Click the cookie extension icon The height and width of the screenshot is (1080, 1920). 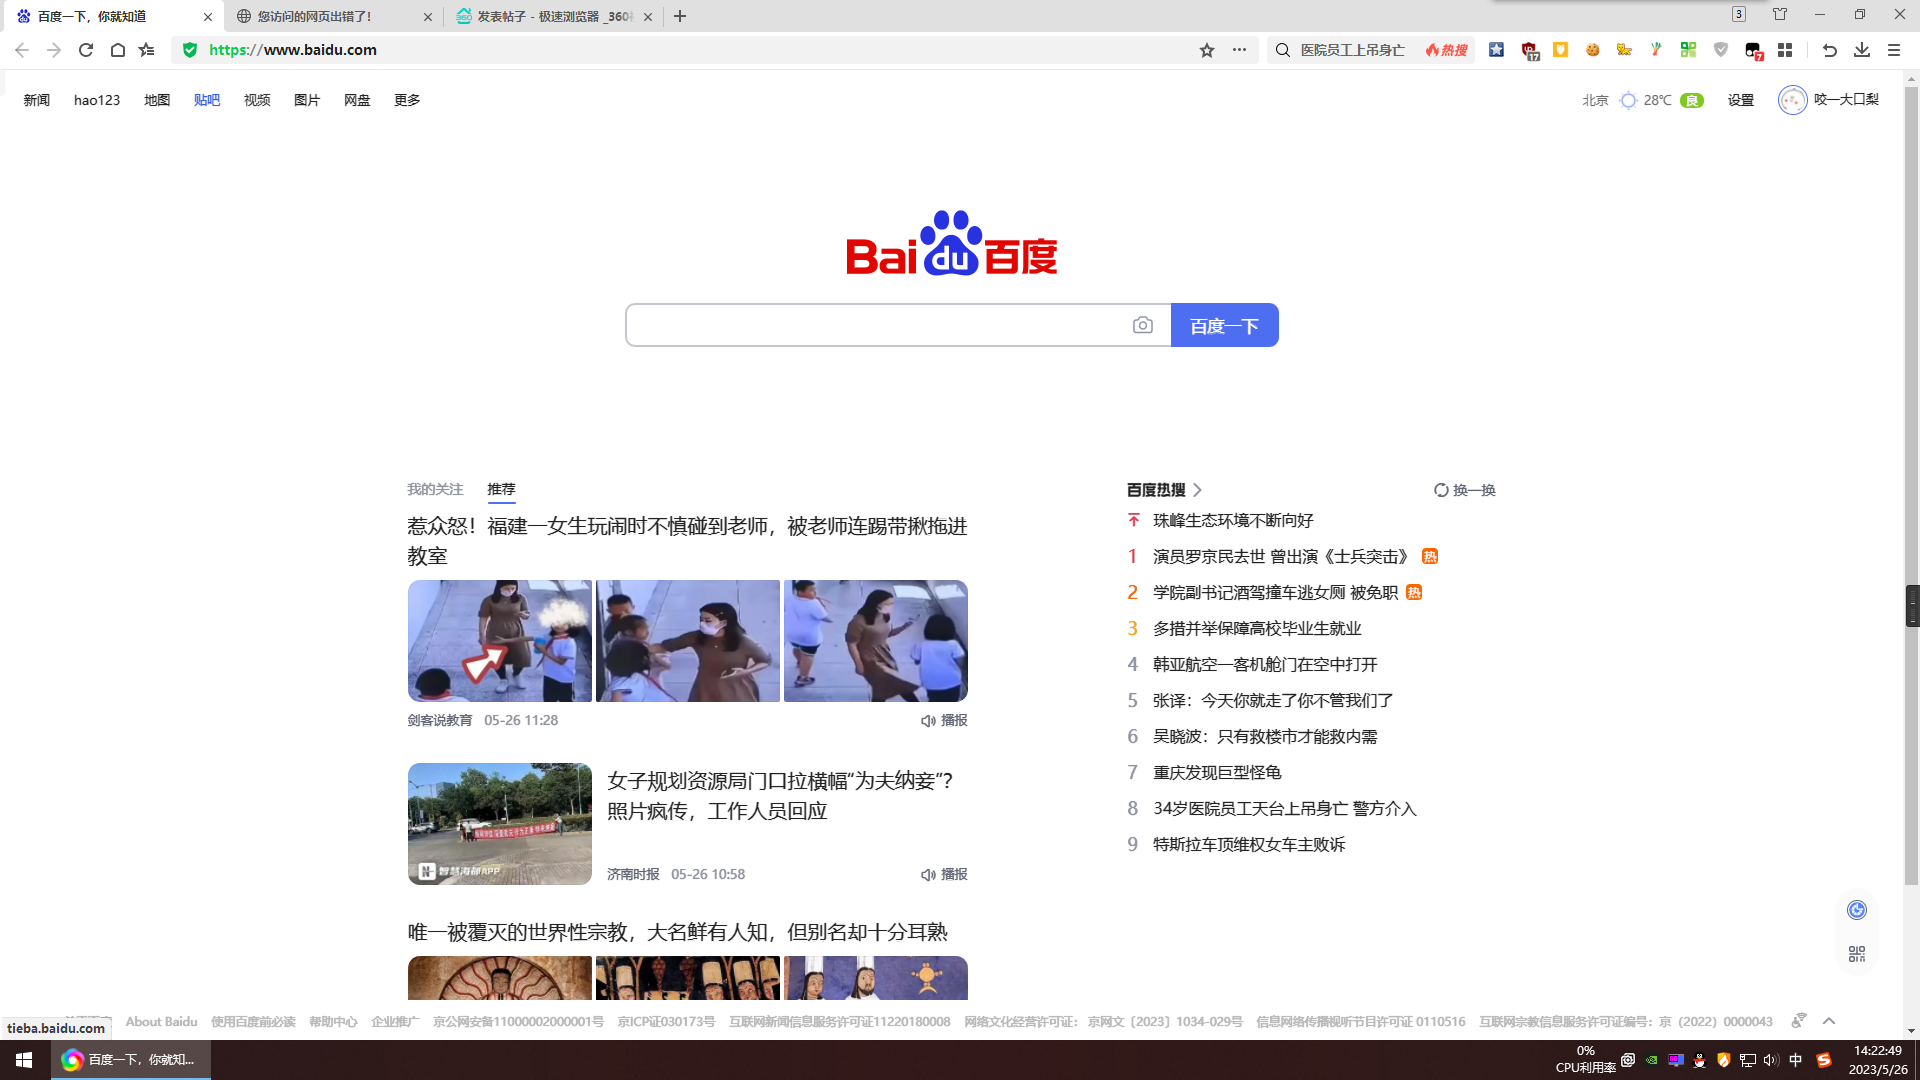(x=1592, y=50)
